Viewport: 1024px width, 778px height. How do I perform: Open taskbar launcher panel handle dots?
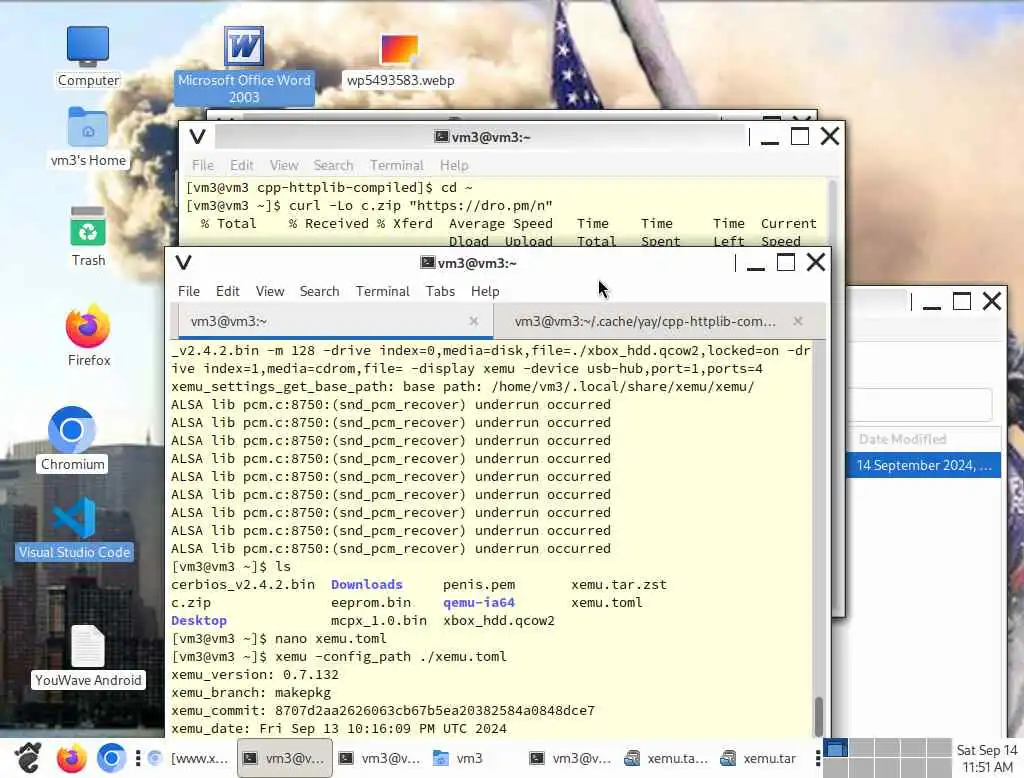click(x=138, y=758)
